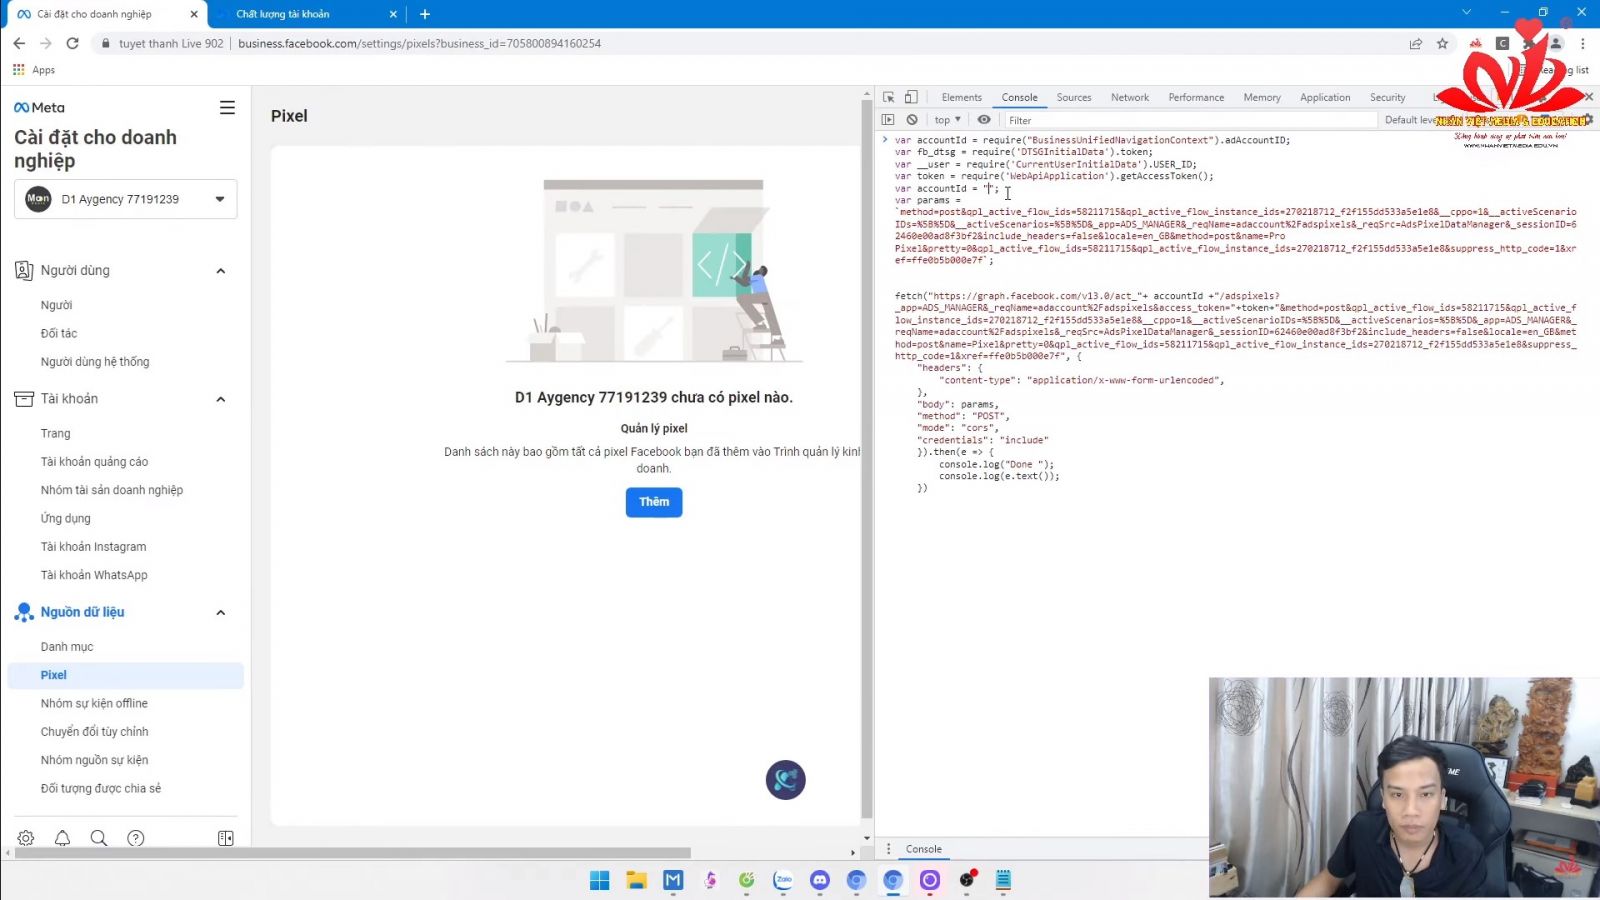Viewport: 1600px width, 900px height.
Task: Open business settings gear icon
Action: click(x=26, y=838)
